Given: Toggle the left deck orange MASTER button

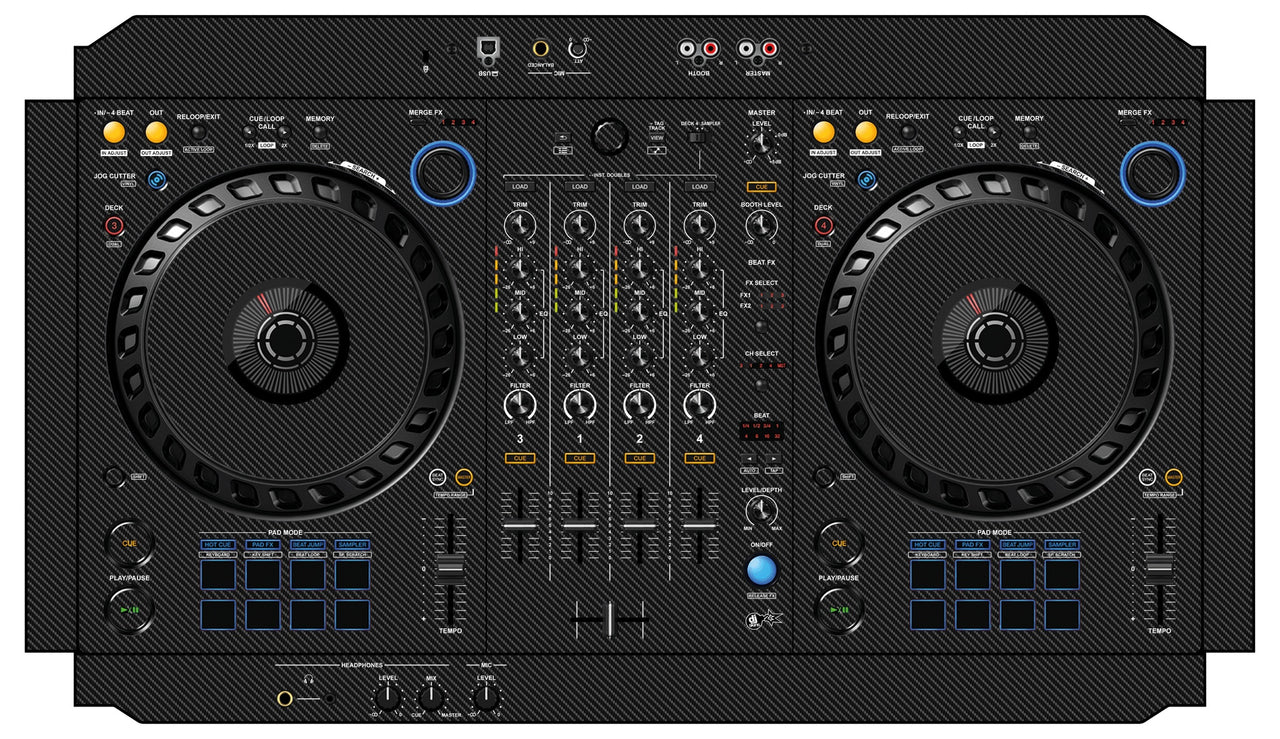Looking at the screenshot, I should (x=463, y=477).
